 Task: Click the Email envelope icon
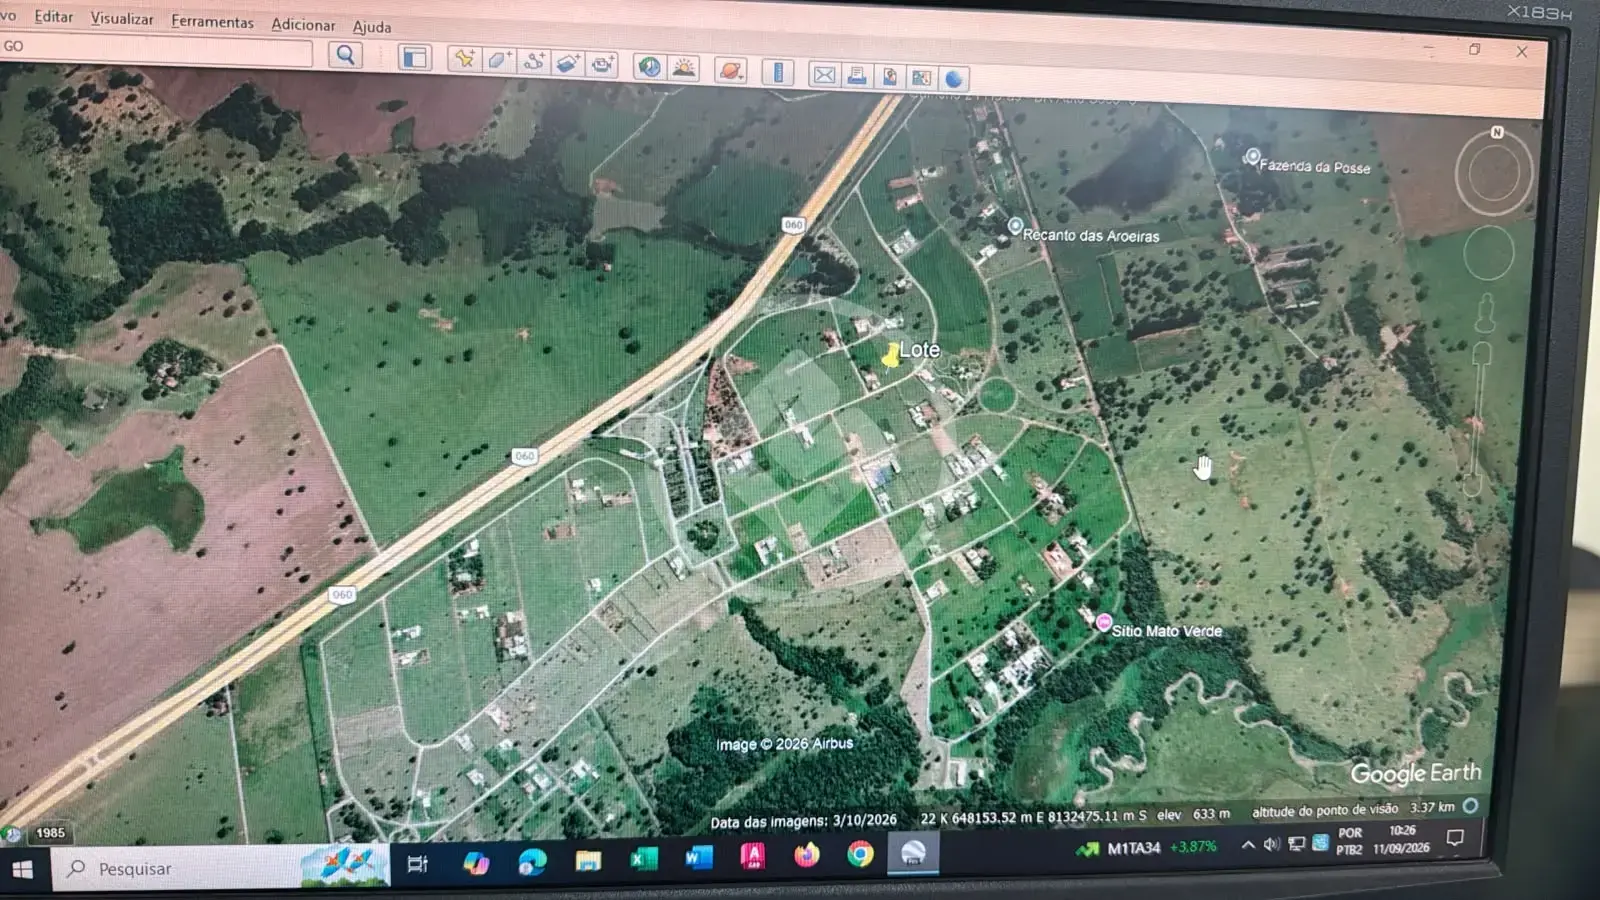coord(824,74)
